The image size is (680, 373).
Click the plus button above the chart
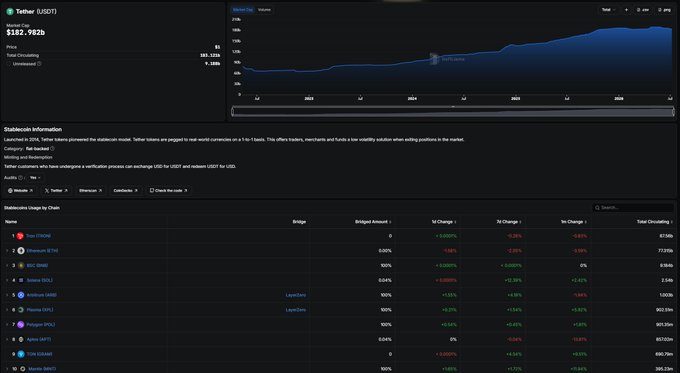pyautogui.click(x=626, y=10)
